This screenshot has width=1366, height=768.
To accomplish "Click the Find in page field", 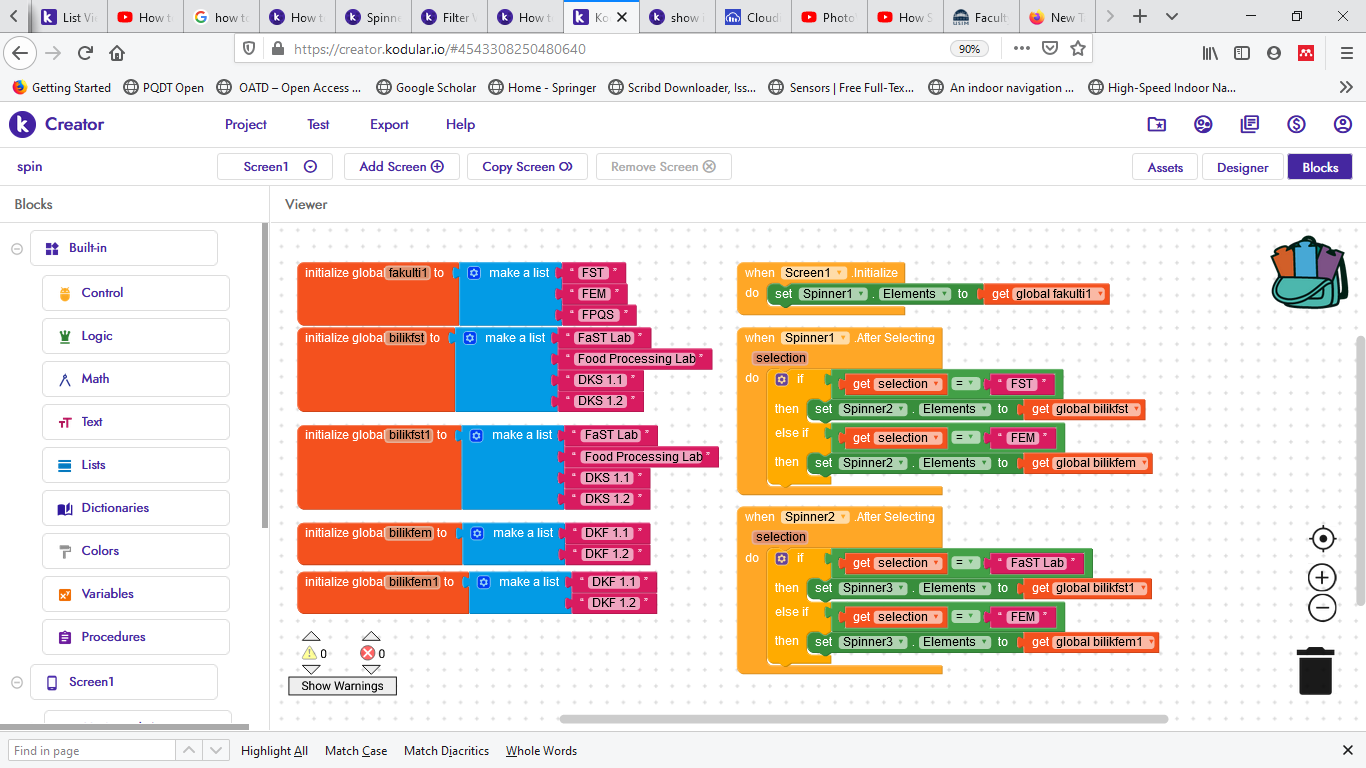I will 92,751.
